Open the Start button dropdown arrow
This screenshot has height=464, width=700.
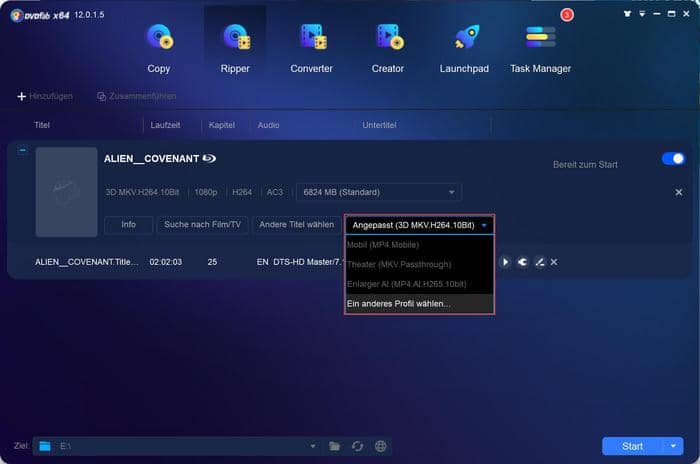click(x=673, y=446)
